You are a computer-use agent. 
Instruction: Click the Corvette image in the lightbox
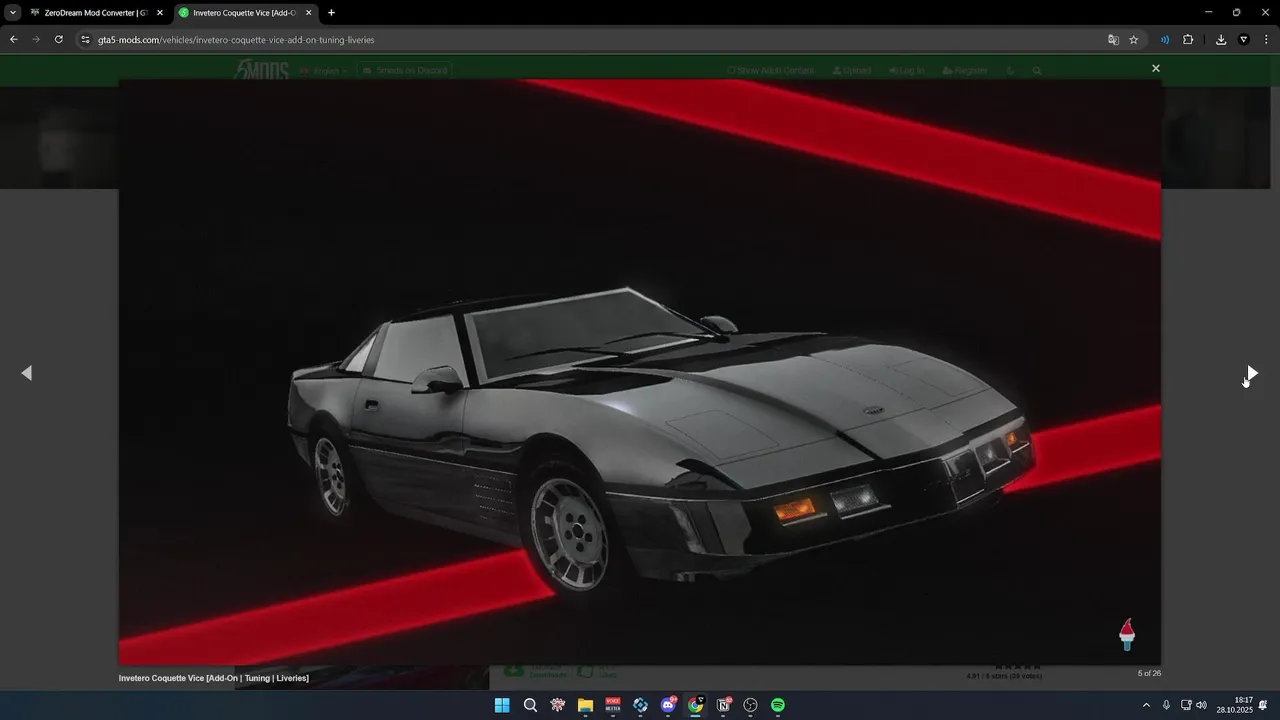tap(640, 372)
